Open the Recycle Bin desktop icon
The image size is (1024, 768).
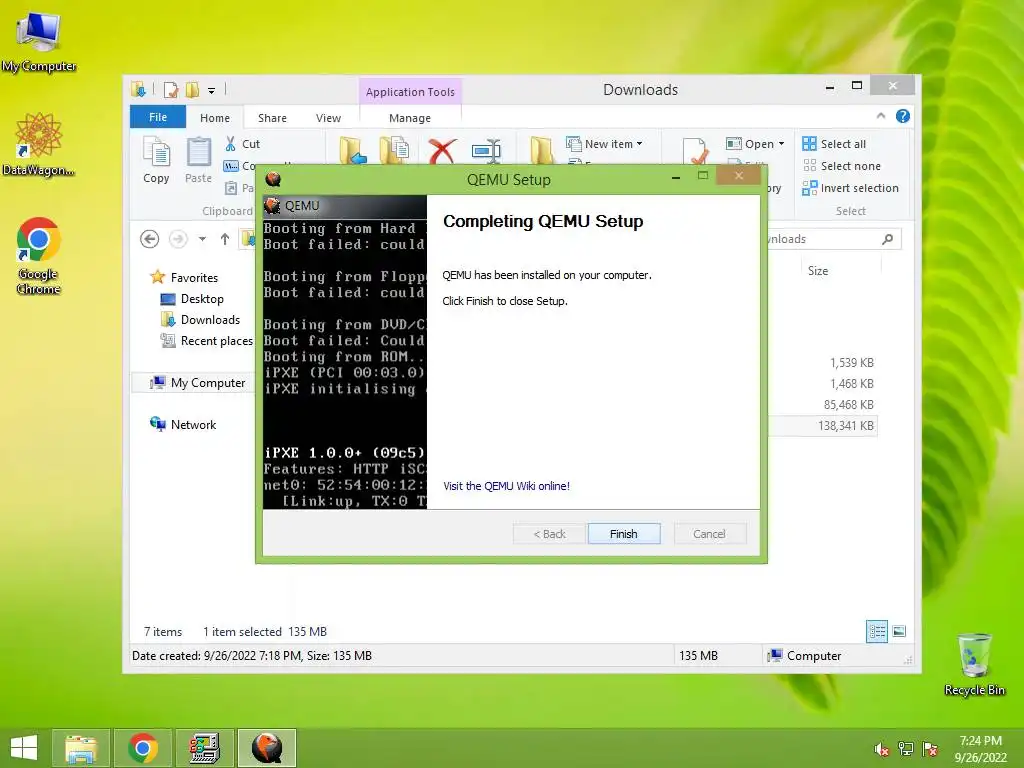click(974, 665)
